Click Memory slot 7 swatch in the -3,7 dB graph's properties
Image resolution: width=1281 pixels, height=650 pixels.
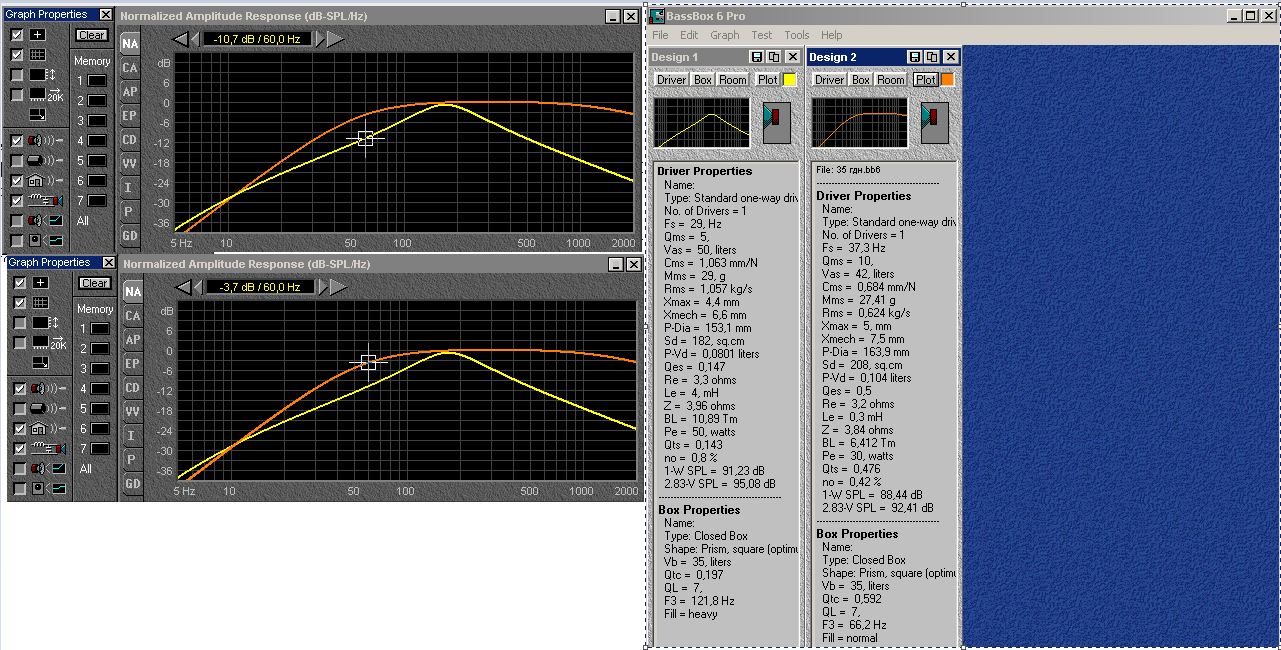click(99, 448)
